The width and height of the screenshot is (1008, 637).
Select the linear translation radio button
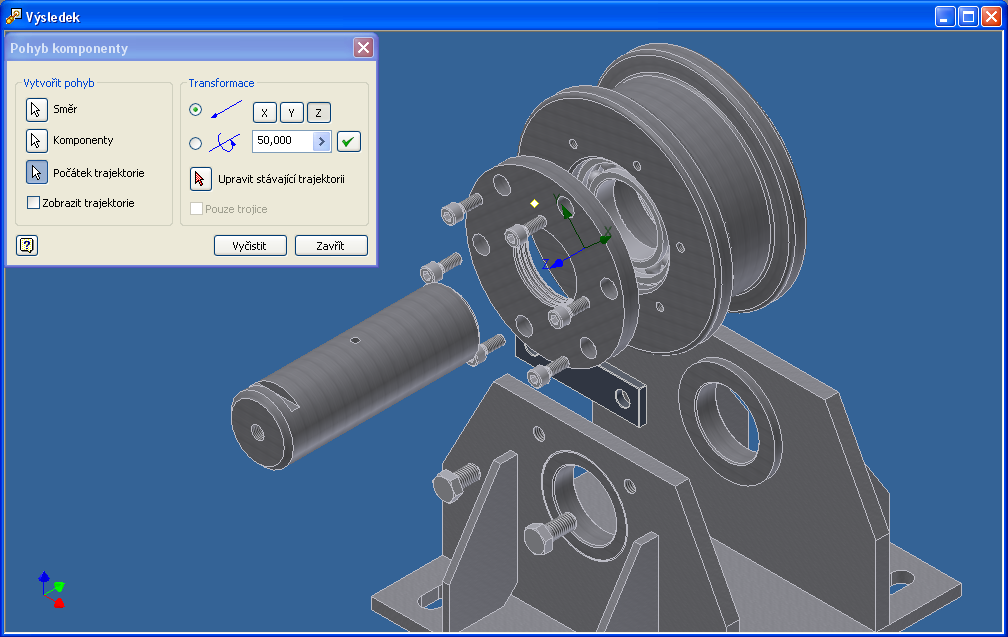coord(196,110)
